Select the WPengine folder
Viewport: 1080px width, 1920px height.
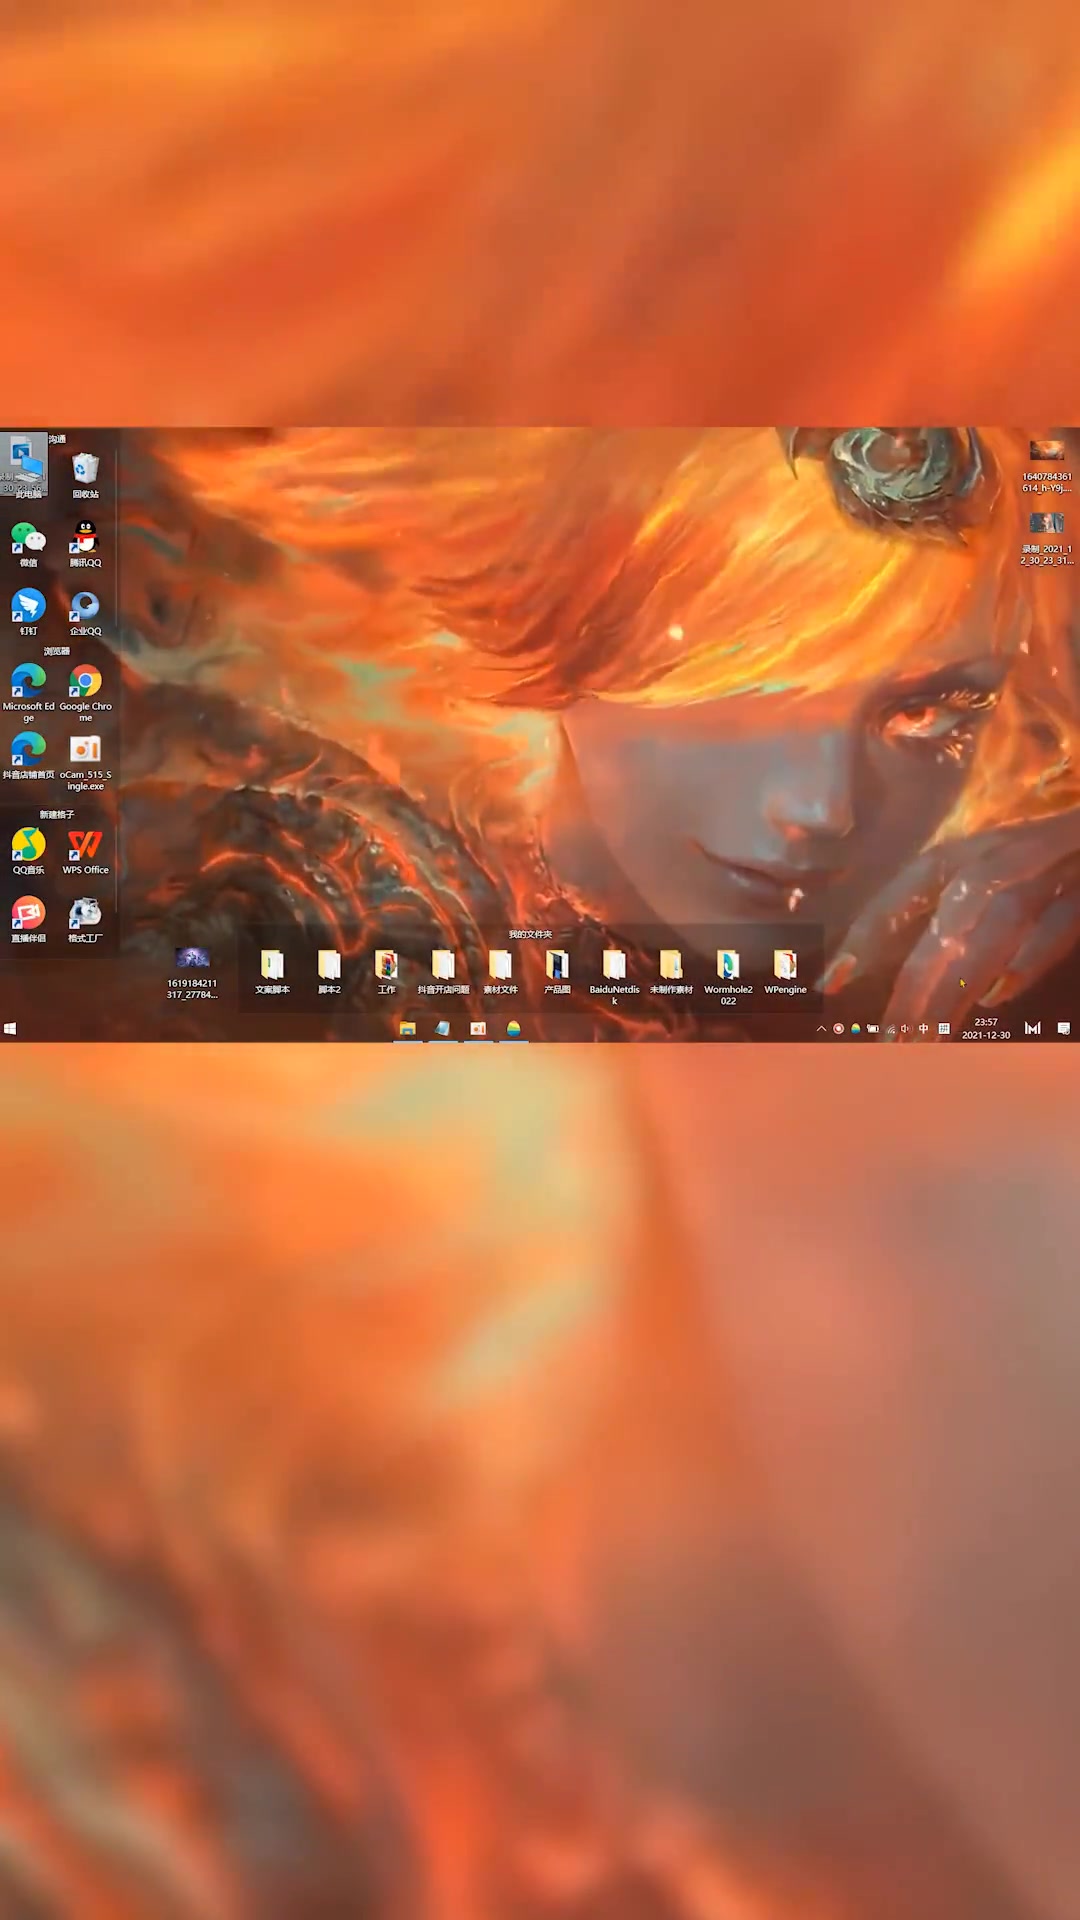(x=785, y=972)
